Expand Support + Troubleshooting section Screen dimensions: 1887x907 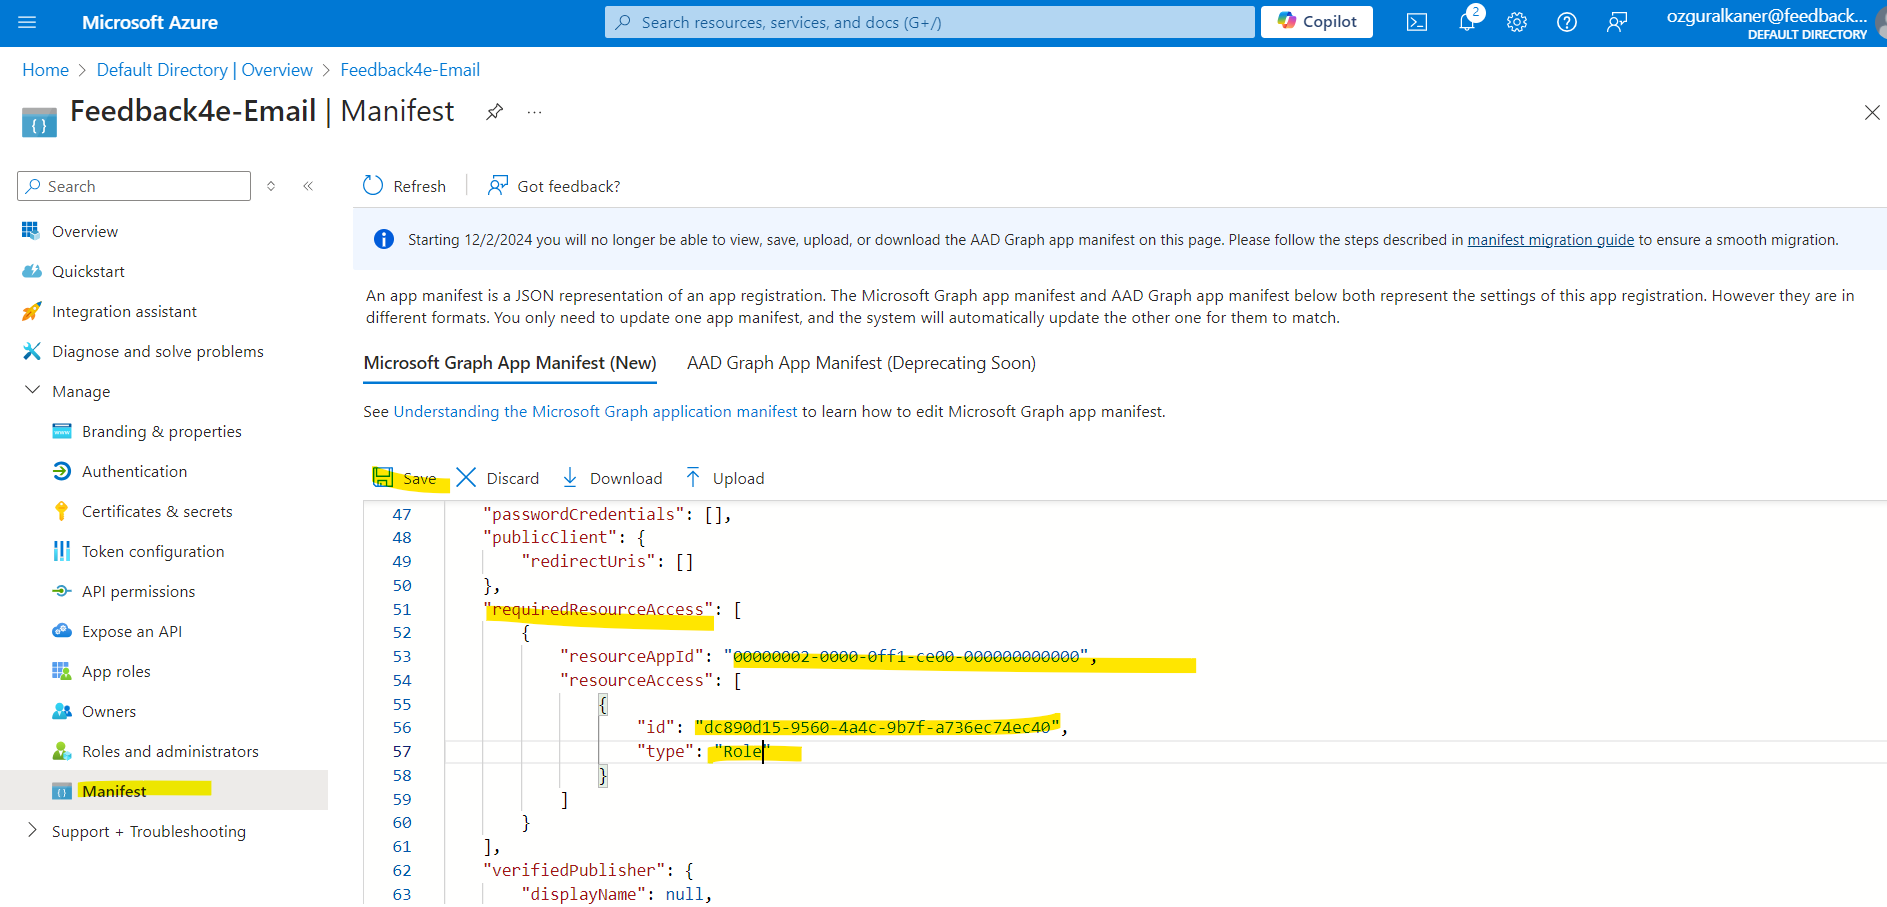pos(32,831)
